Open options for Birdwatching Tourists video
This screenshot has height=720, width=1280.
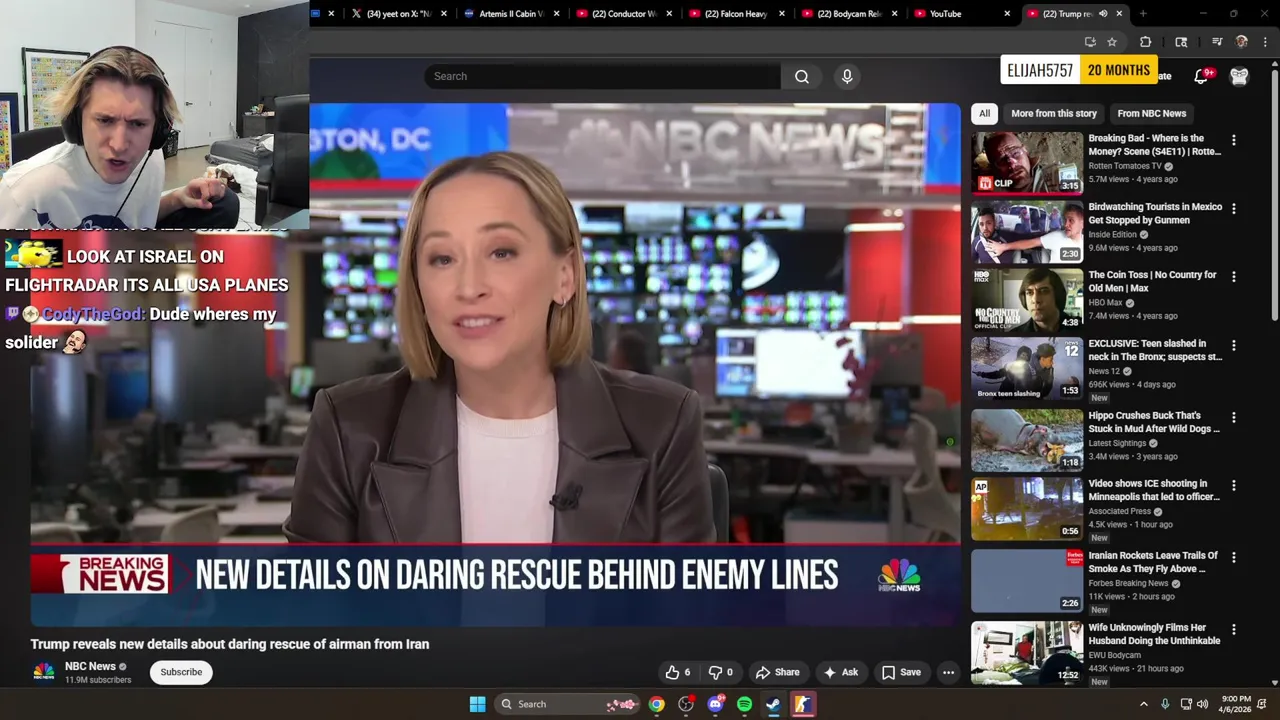[1233, 209]
